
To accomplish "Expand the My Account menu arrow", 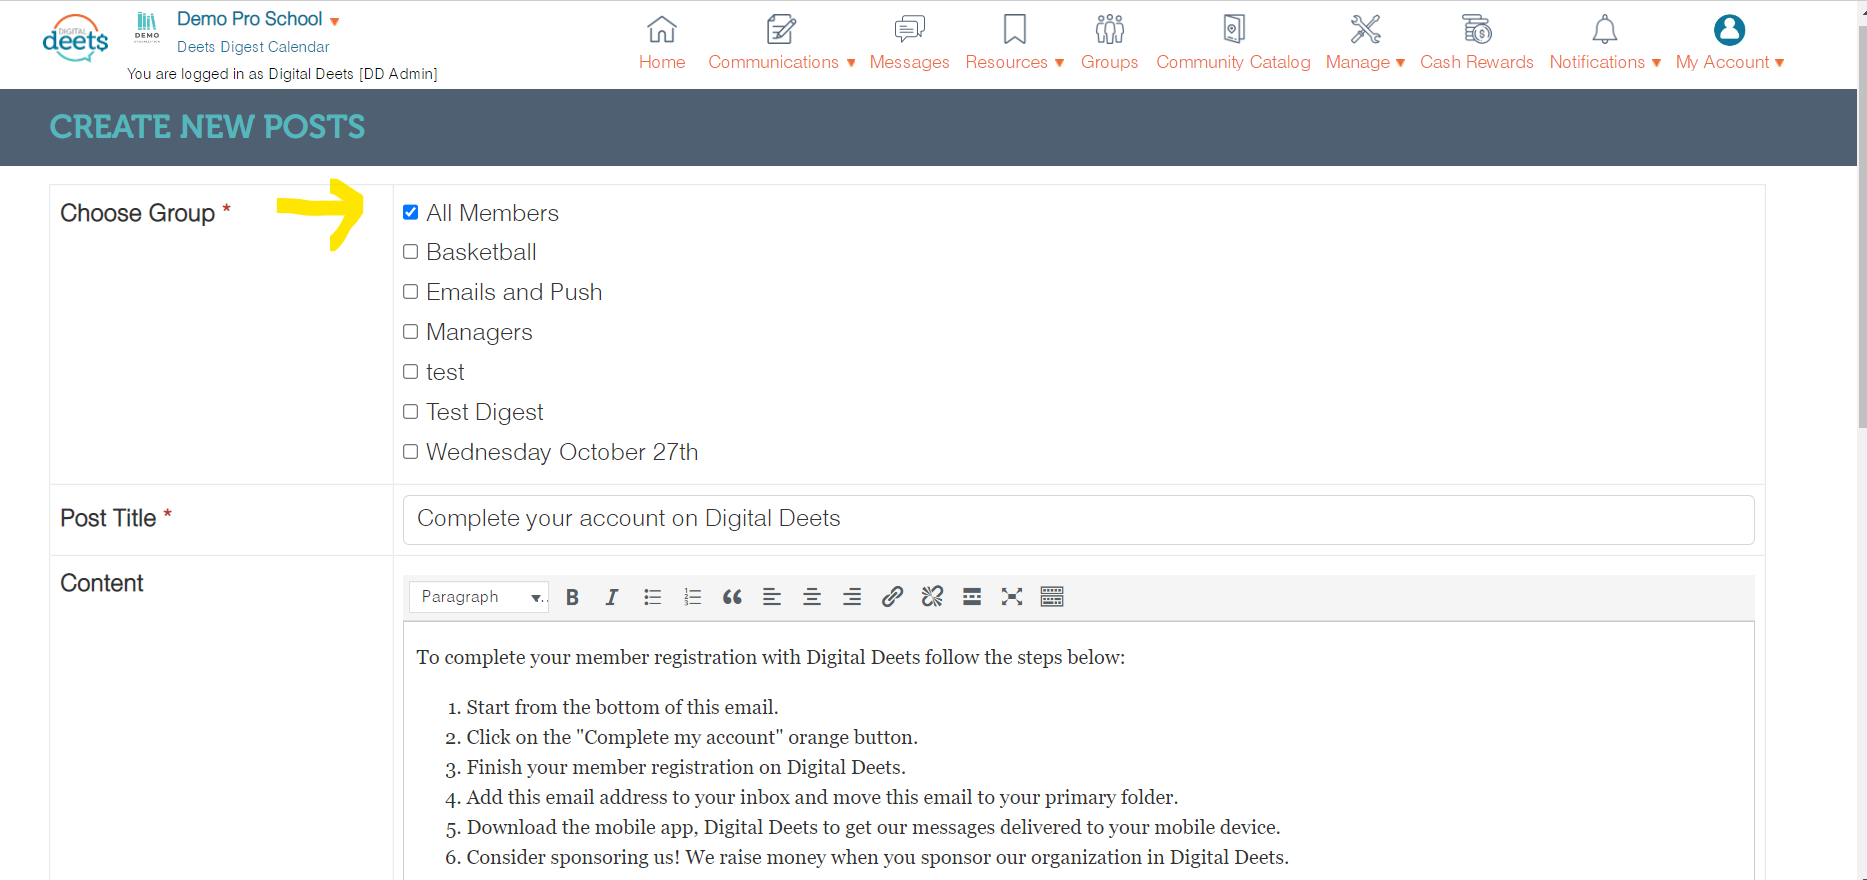I will click(x=1780, y=63).
